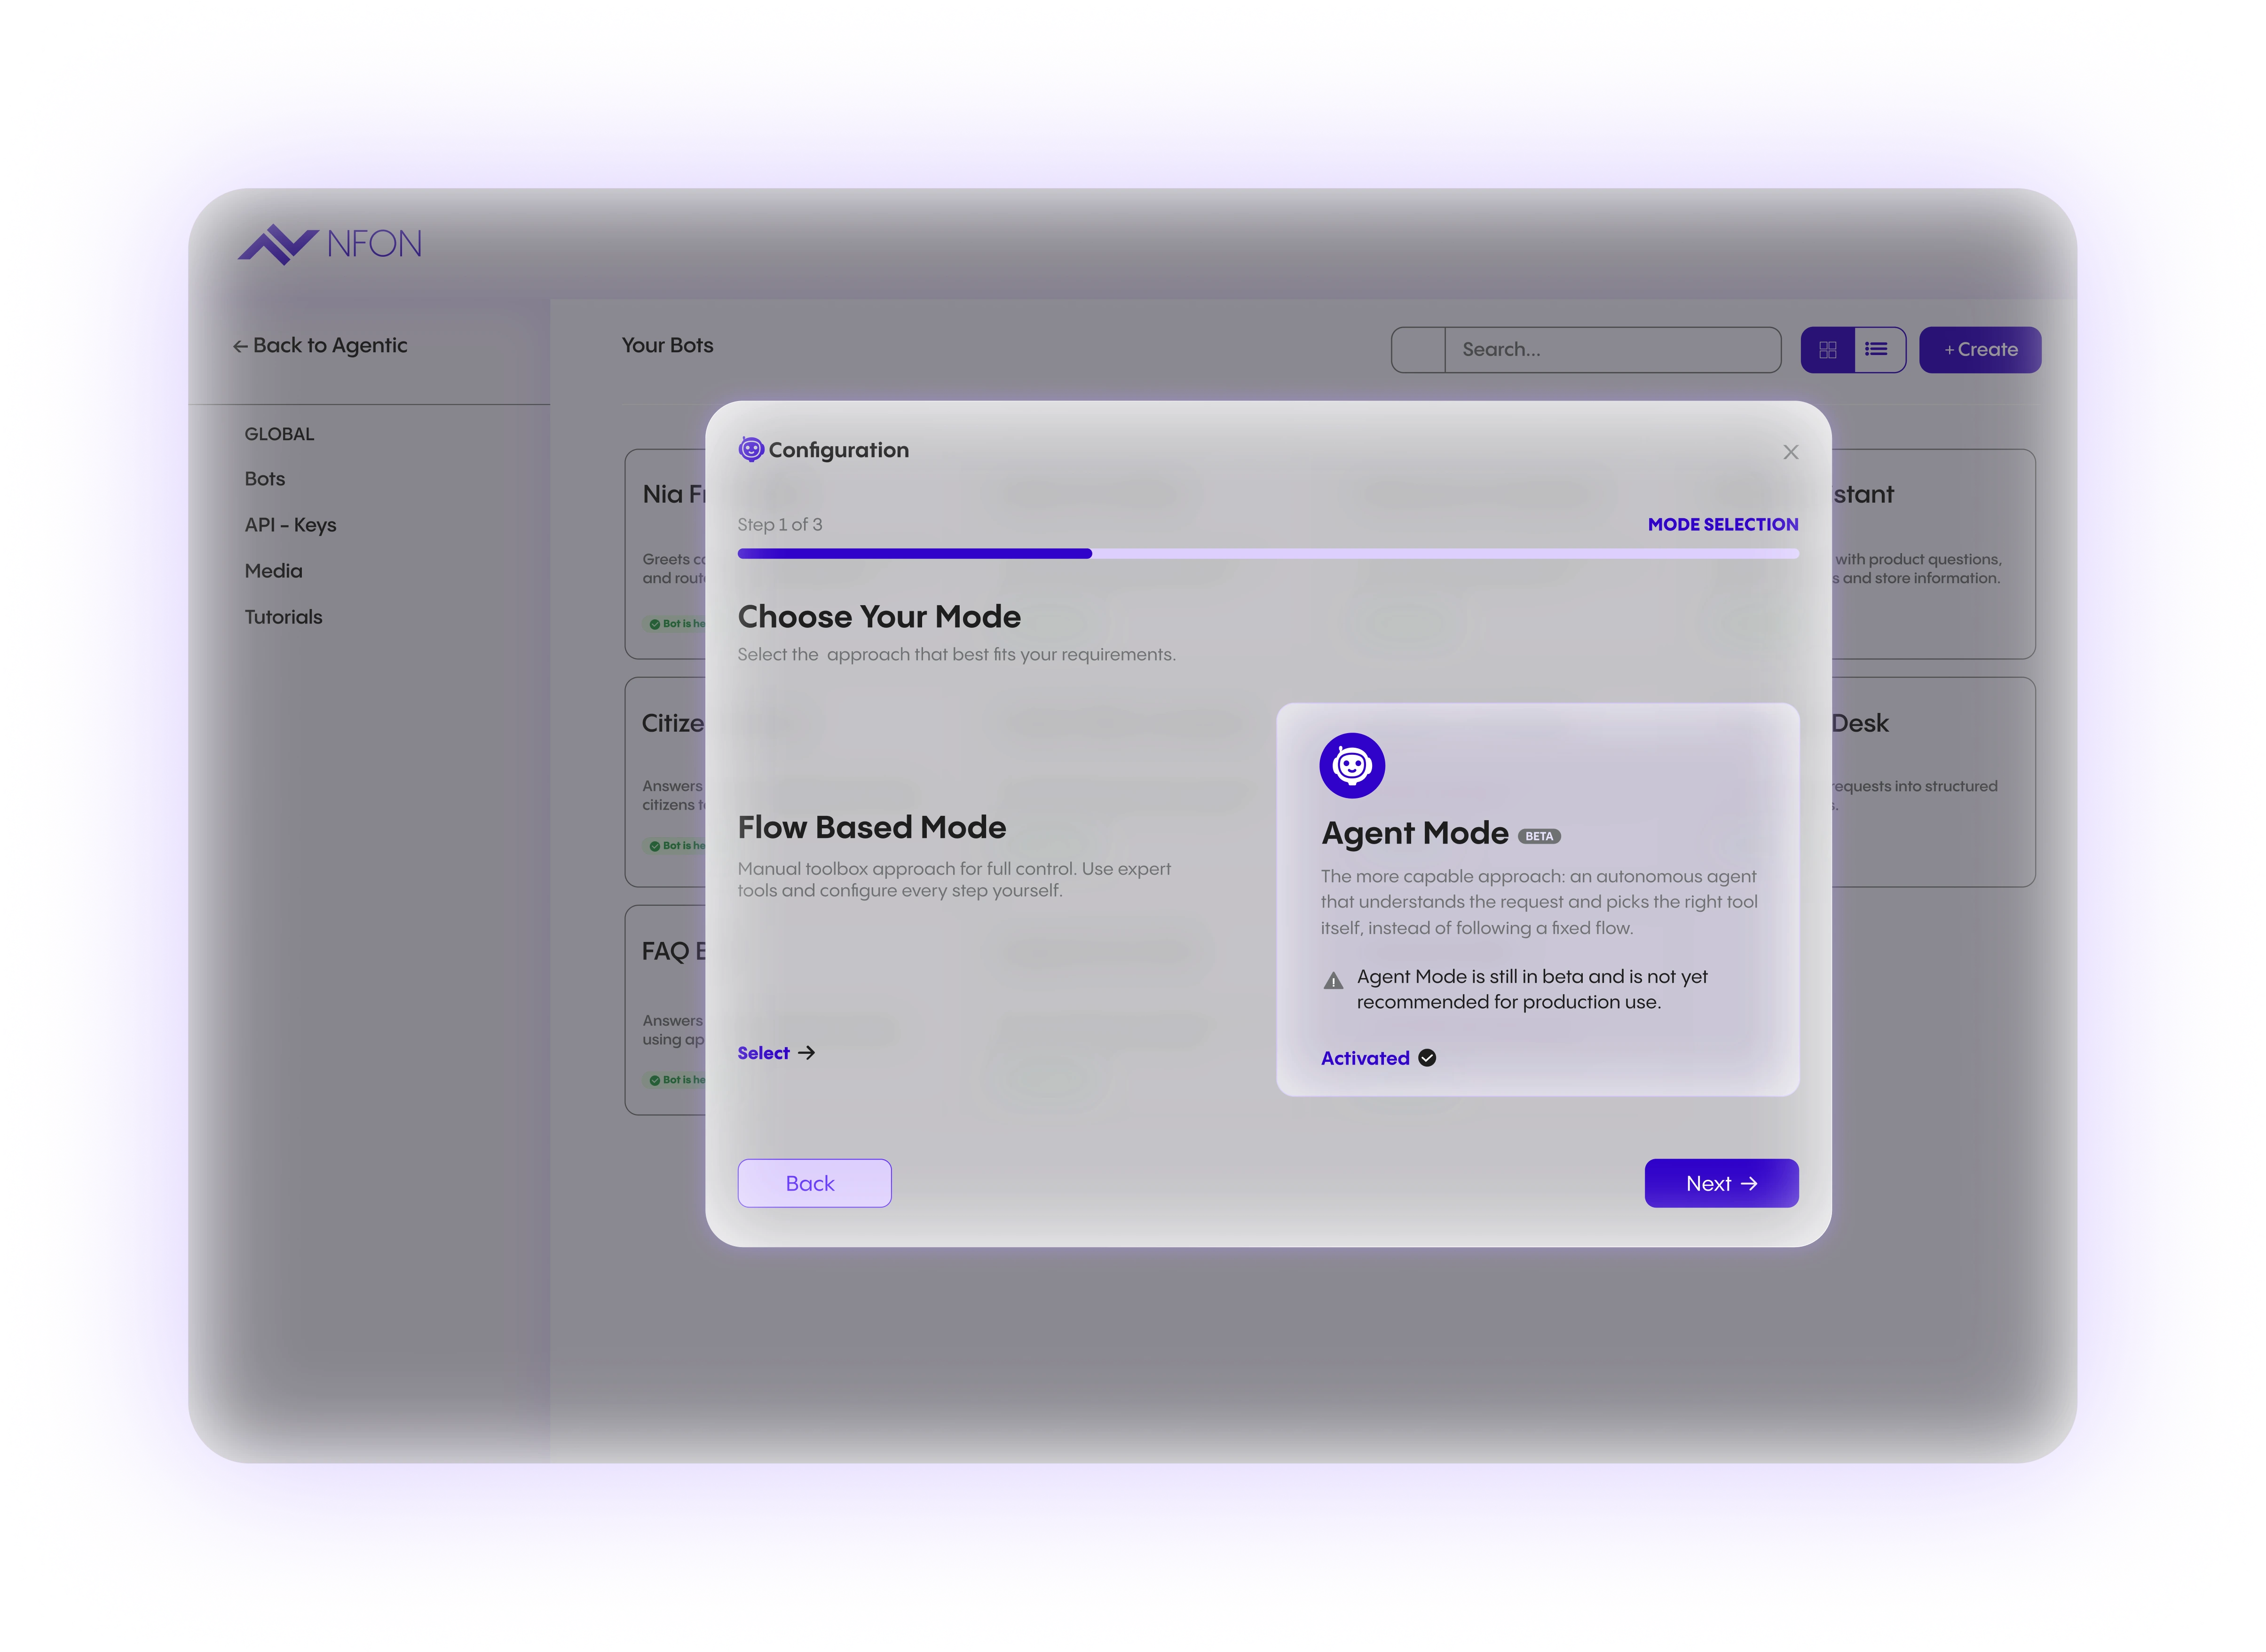Go back via Back to Agentic link
The image size is (2266, 1652).
(x=320, y=346)
